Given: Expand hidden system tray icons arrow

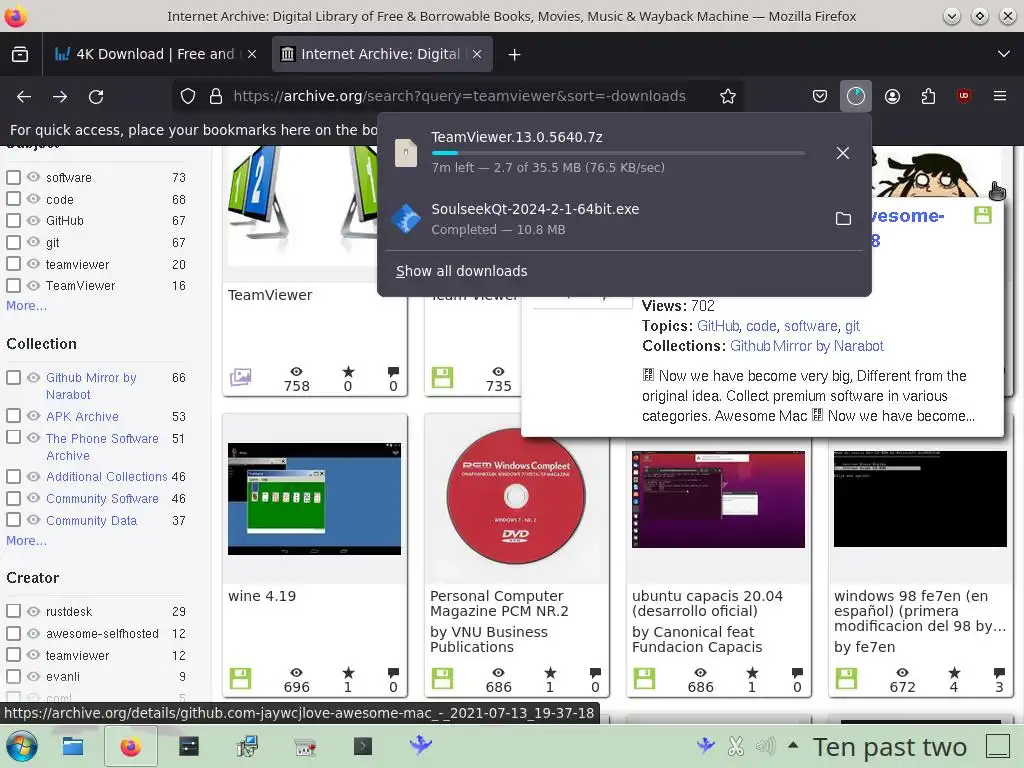Looking at the screenshot, I should pos(793,745).
